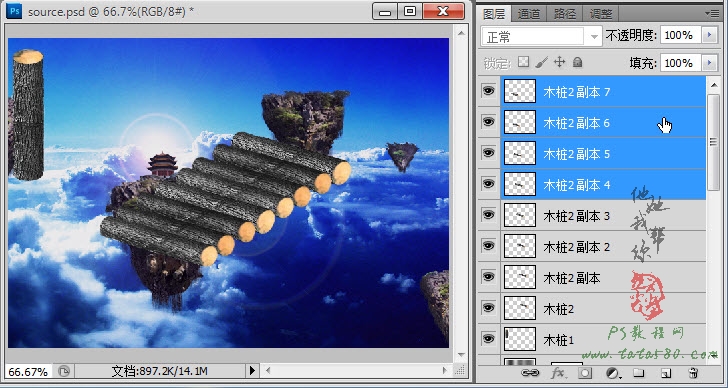This screenshot has width=728, height=388.
Task: Click thumbnail of 木桩2 layer
Action: pyautogui.click(x=520, y=308)
